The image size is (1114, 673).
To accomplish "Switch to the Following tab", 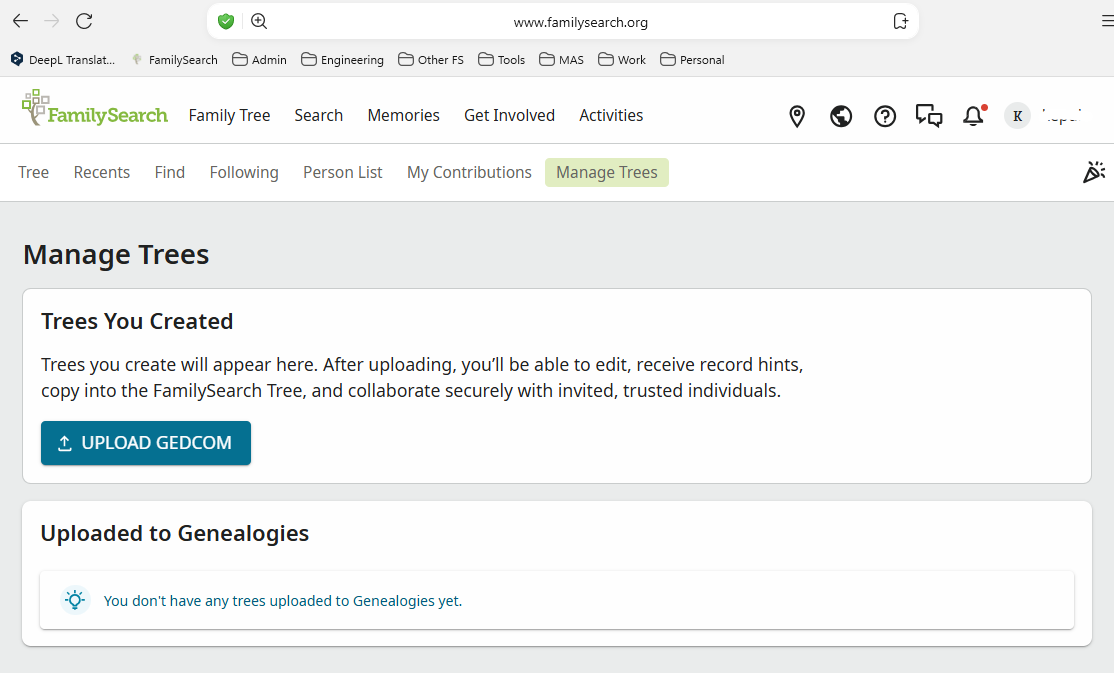I will [244, 173].
